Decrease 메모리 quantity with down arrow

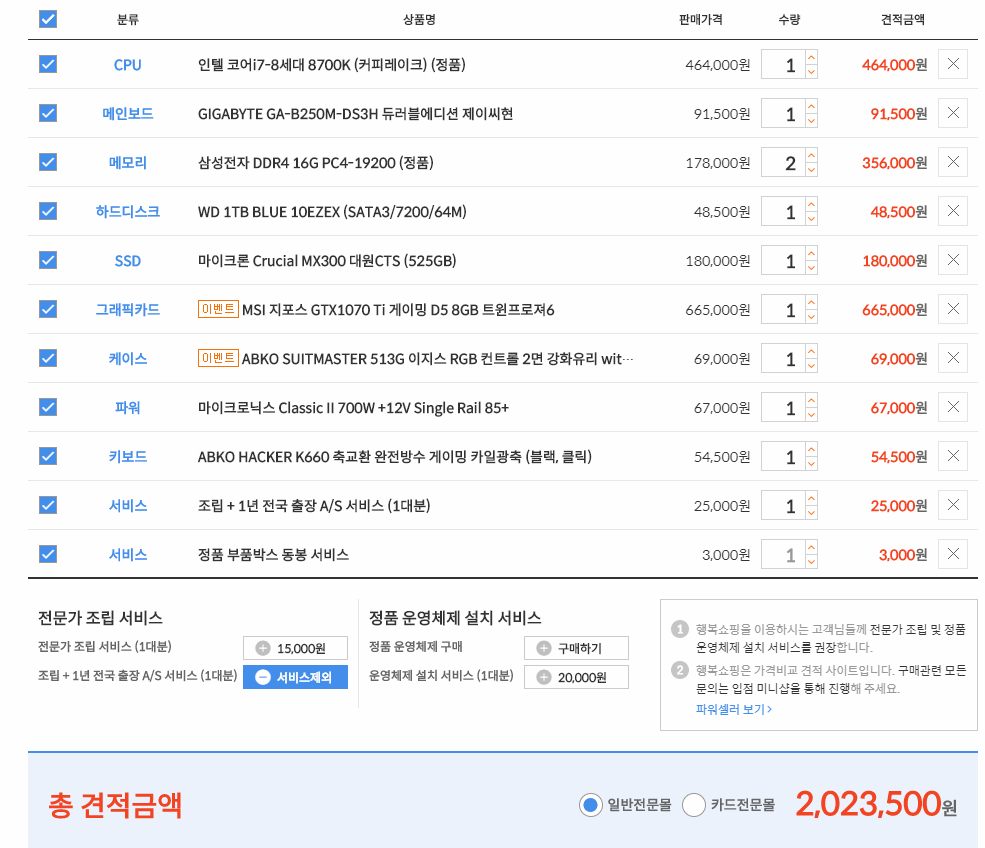tap(811, 170)
